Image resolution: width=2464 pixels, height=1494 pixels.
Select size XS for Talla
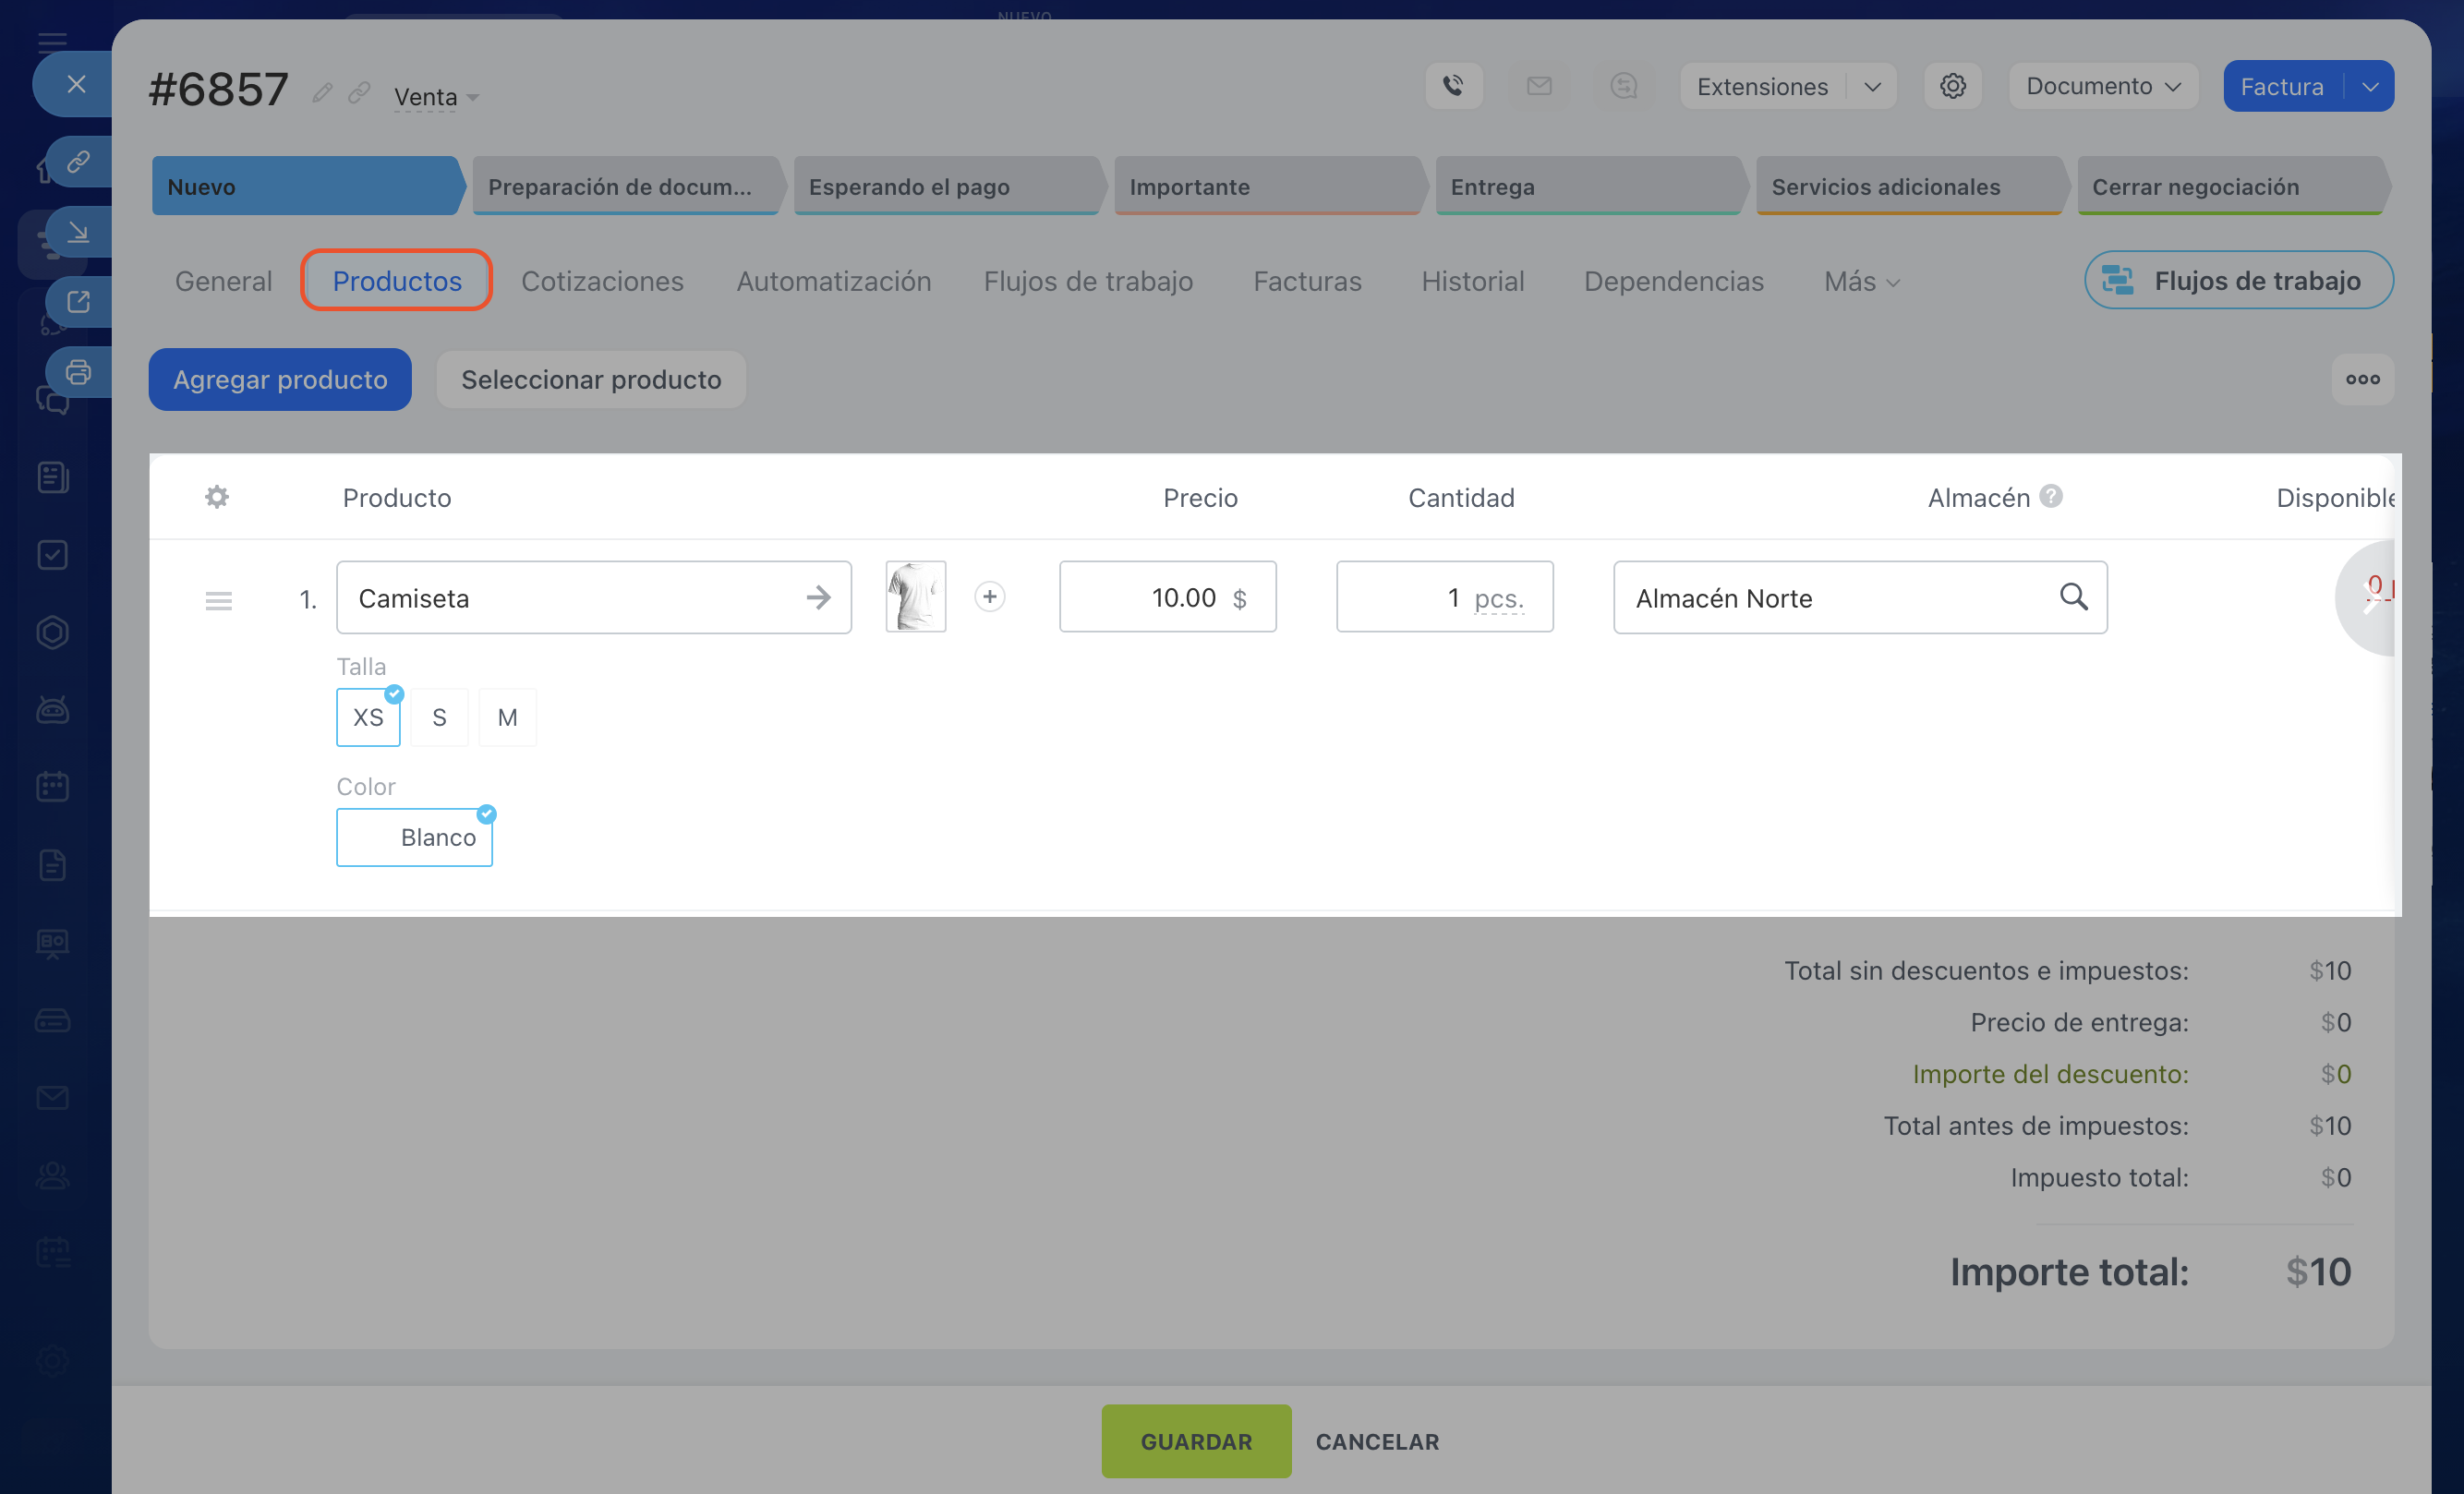[368, 717]
